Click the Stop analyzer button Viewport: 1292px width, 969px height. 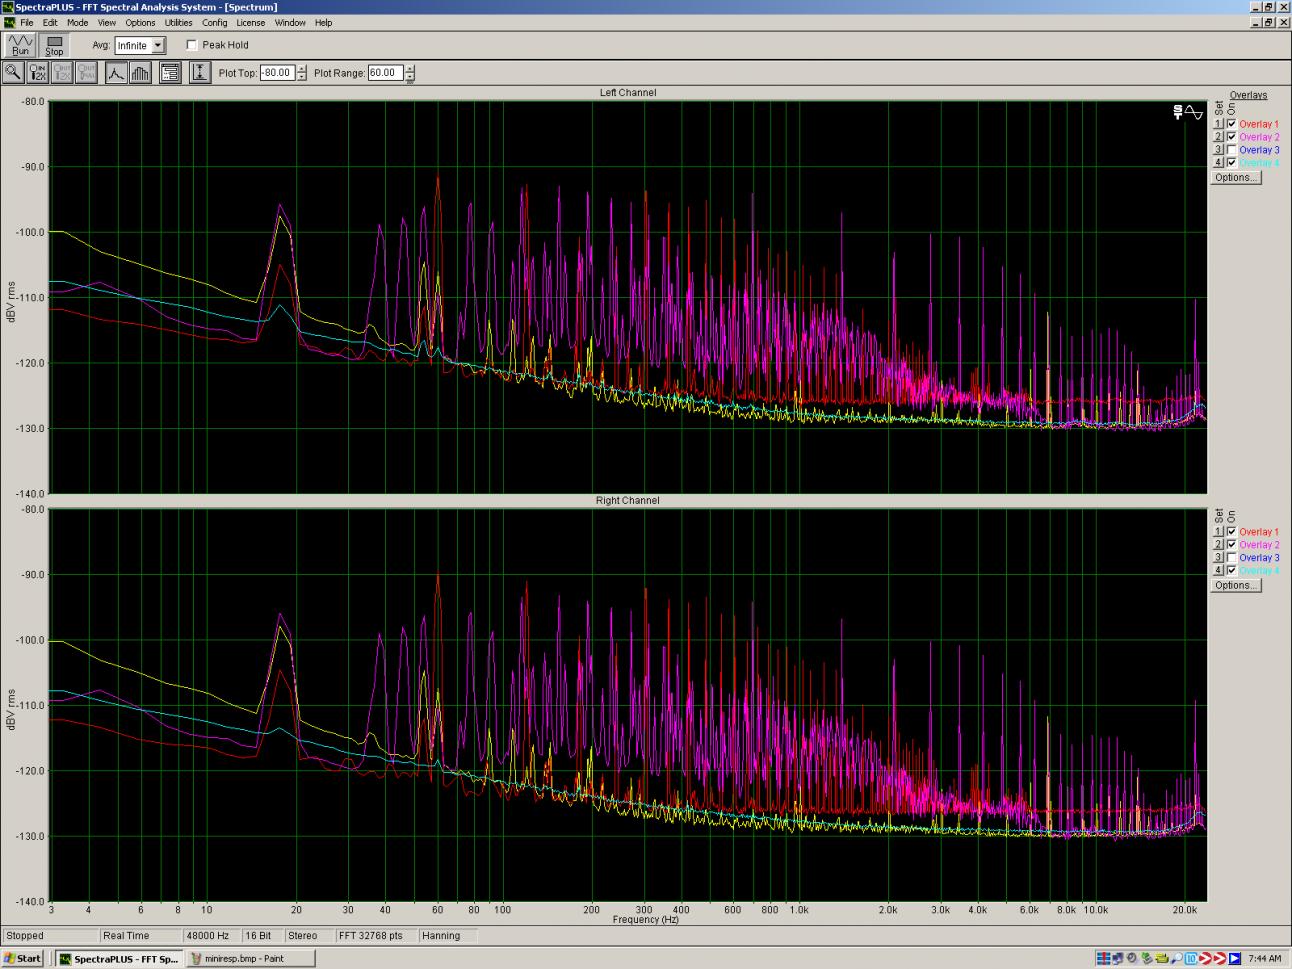(54, 45)
